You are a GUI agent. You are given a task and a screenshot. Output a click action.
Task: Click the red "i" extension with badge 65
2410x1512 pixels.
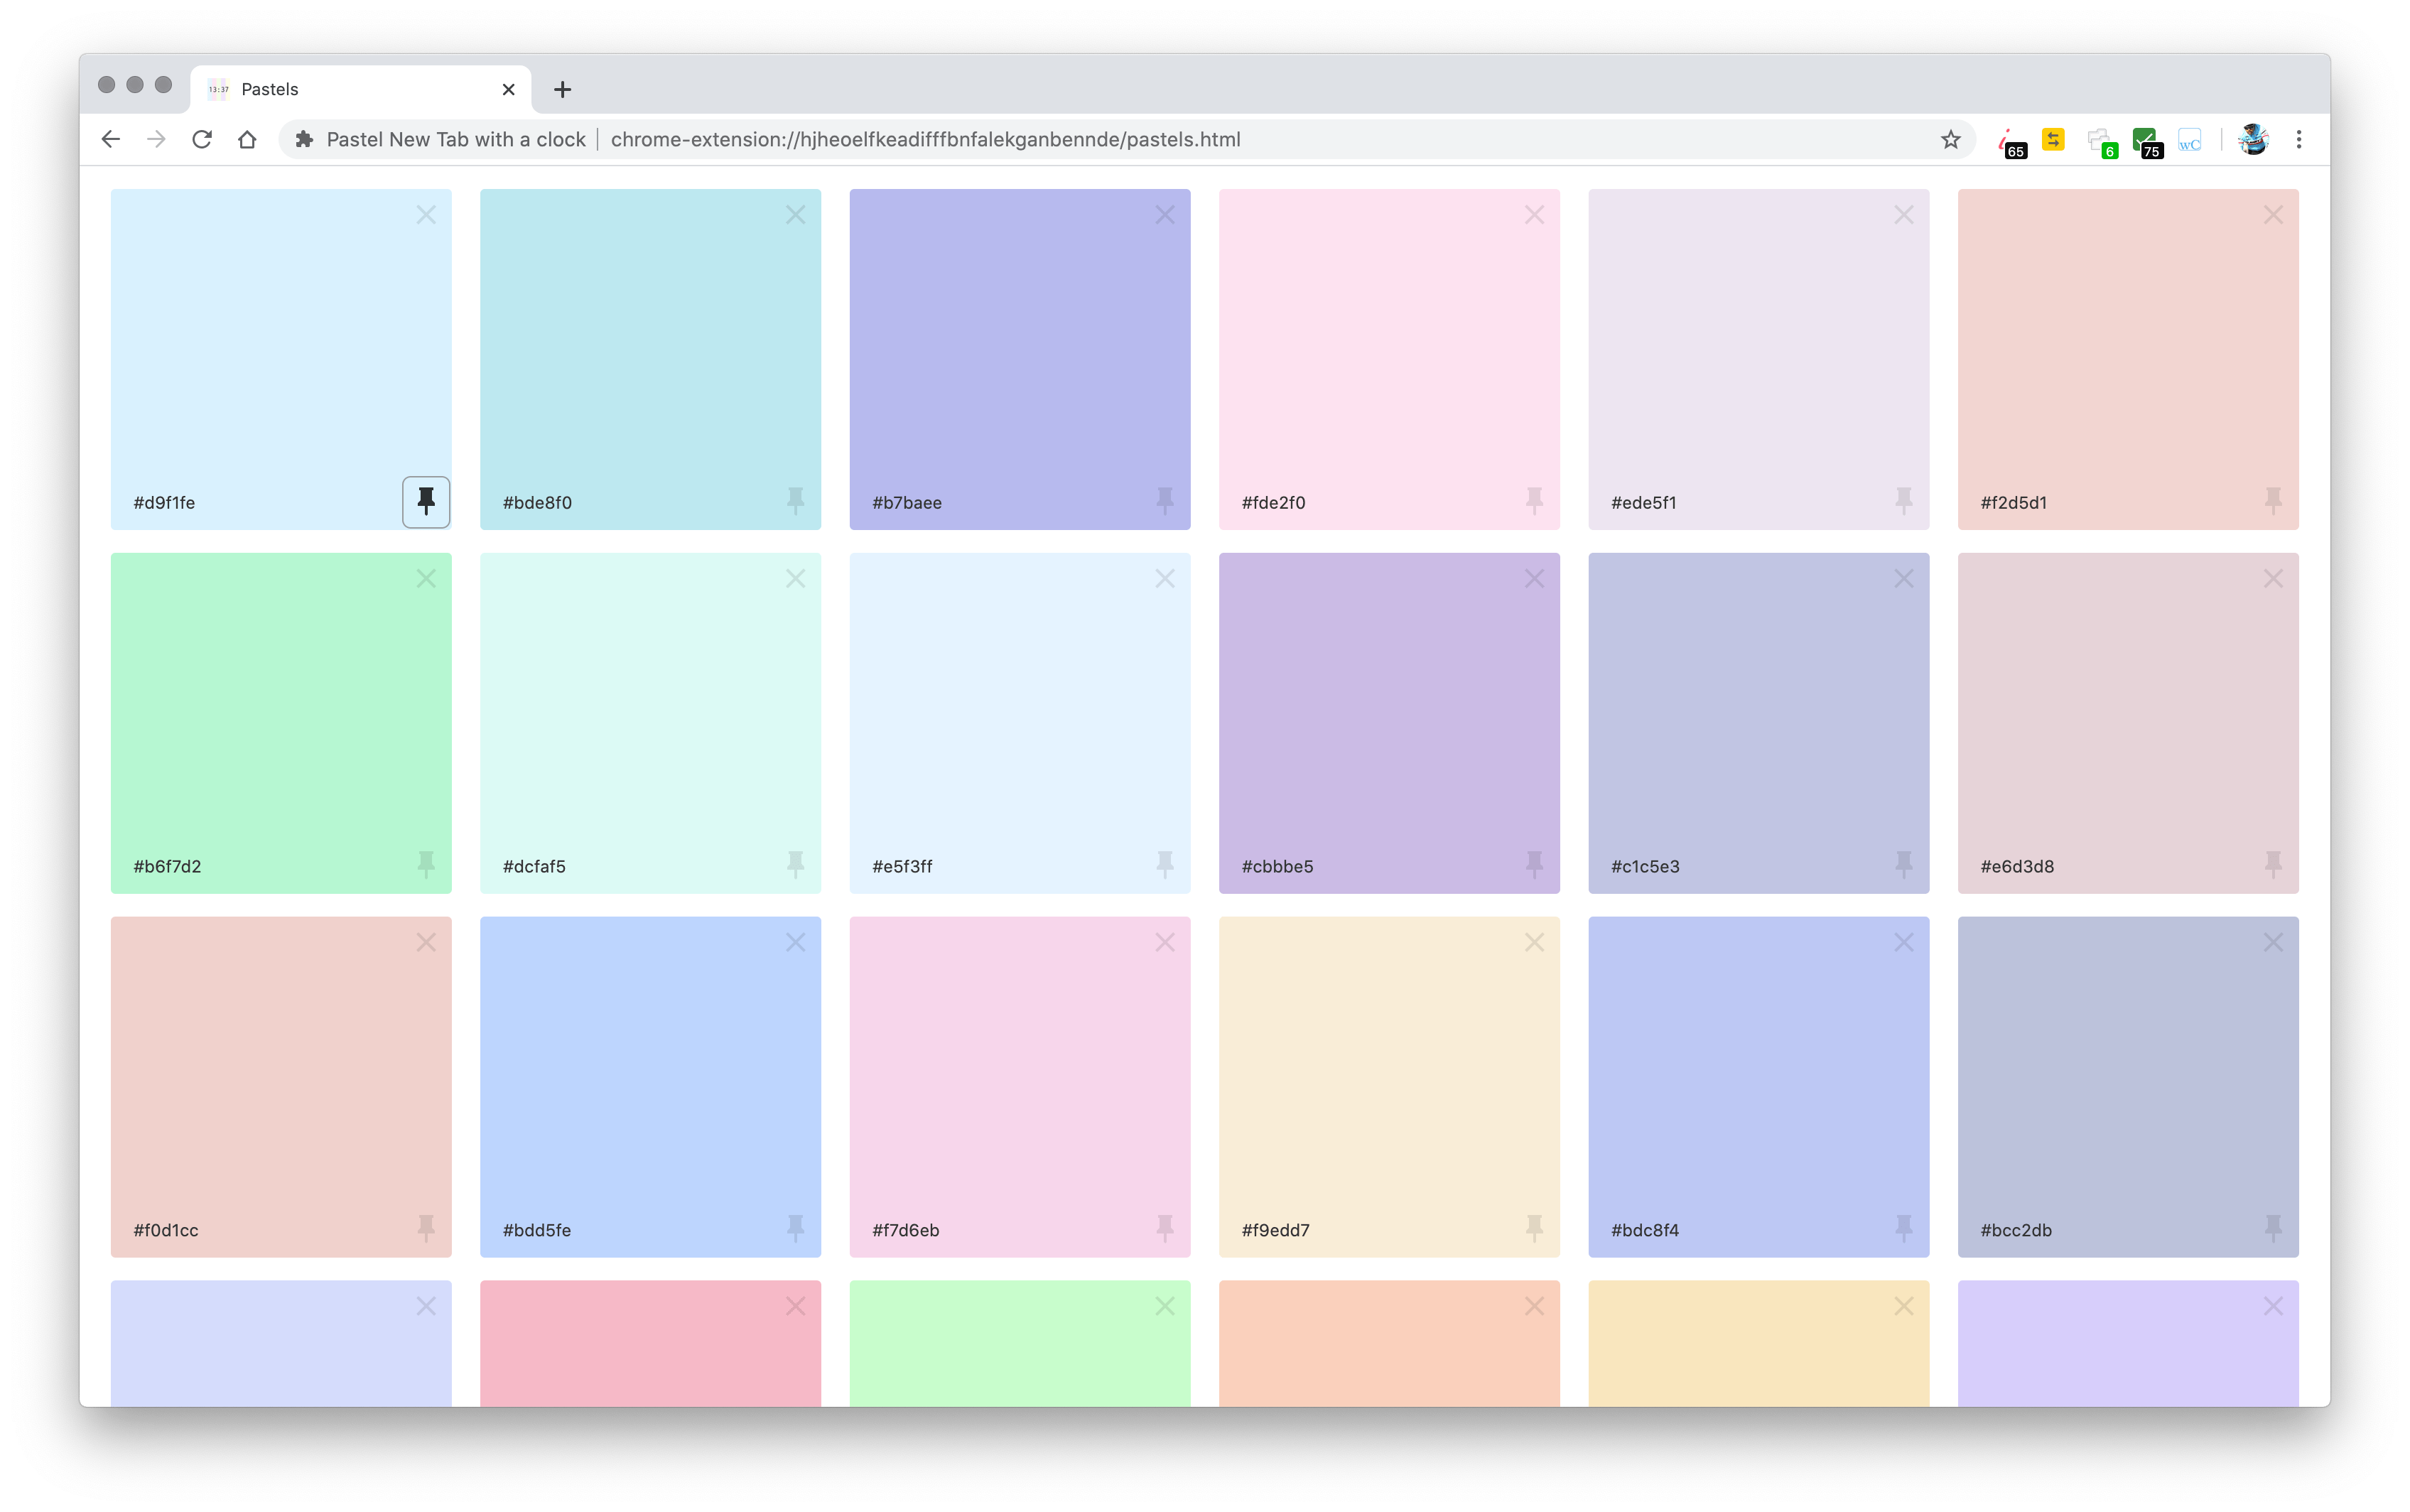2011,139
